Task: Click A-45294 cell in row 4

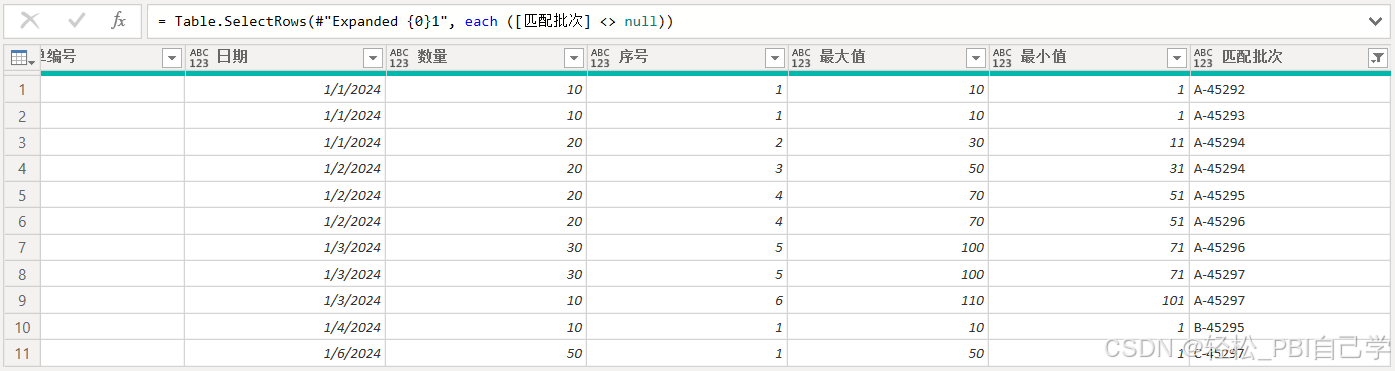Action: click(x=1290, y=168)
